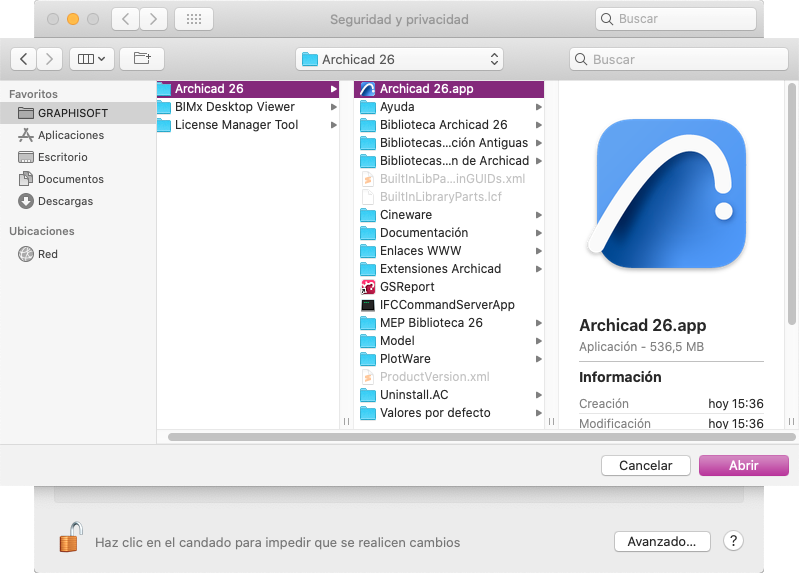The height and width of the screenshot is (573, 799).
Task: Click the preview pane vertical scrollbar
Action: pyautogui.click(x=791, y=204)
